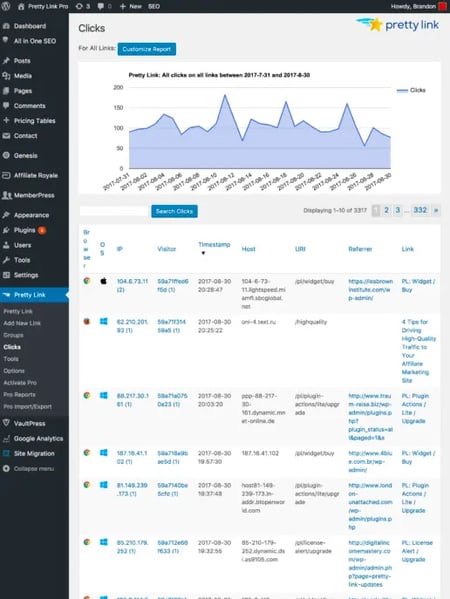The width and height of the screenshot is (450, 599).
Task: Collapse the admin sidebar menu
Action: [28, 469]
